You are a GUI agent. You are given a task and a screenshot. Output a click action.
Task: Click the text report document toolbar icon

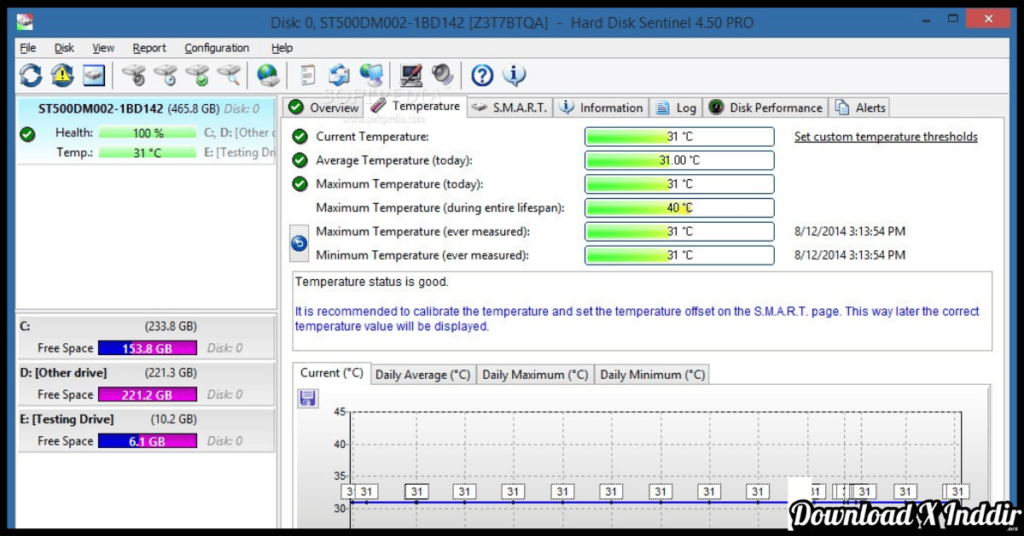click(x=308, y=75)
